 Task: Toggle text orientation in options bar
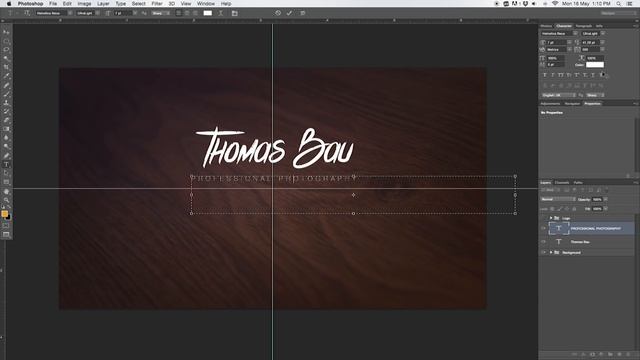[27, 13]
